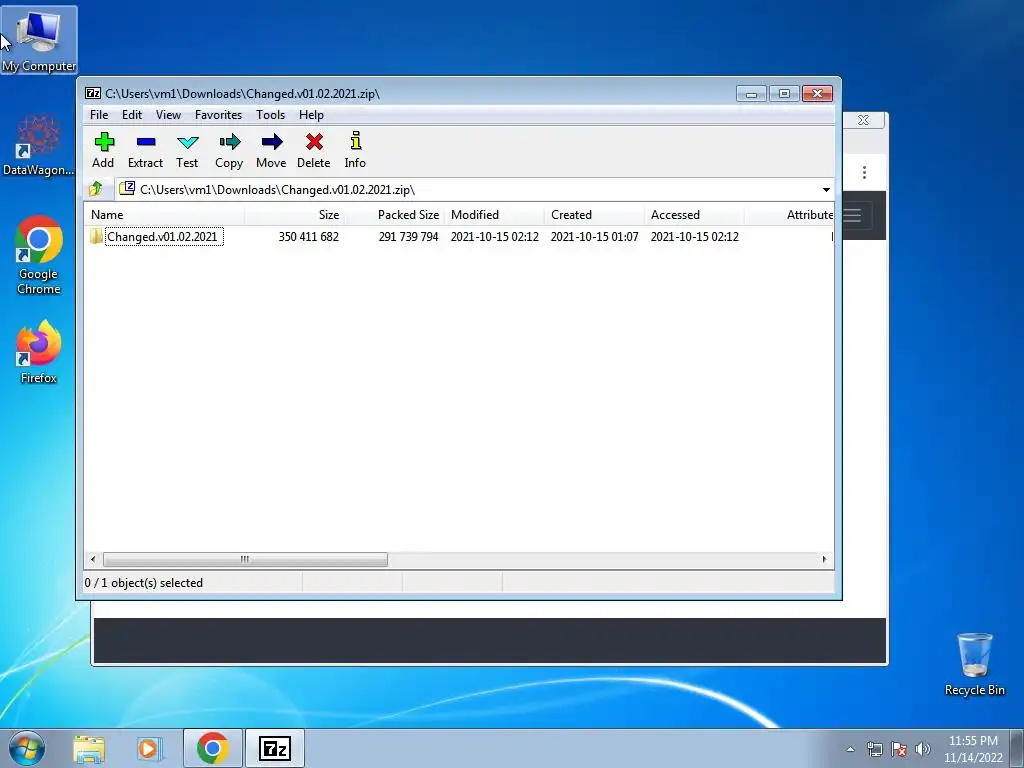Screen dimensions: 1024x768
Task: Switch to Chrome in the taskbar
Action: click(x=212, y=748)
